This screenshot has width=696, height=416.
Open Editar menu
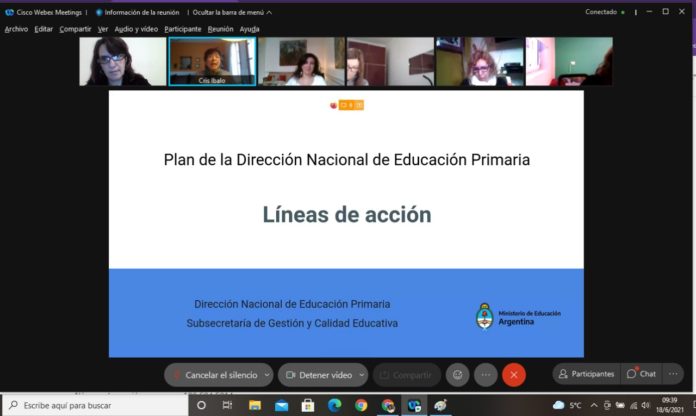[x=44, y=29]
